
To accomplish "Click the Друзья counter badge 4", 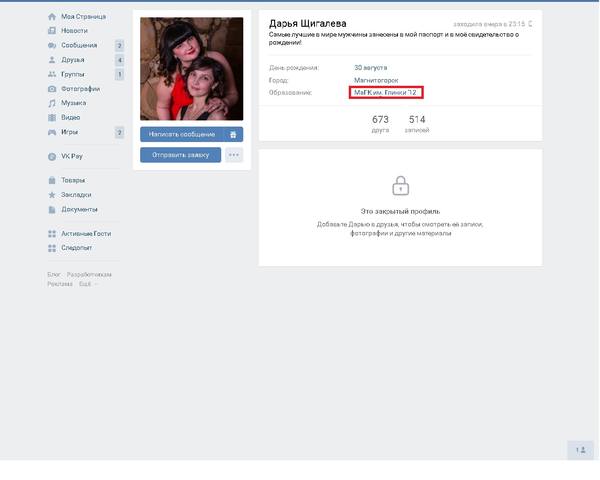I will pyautogui.click(x=119, y=60).
